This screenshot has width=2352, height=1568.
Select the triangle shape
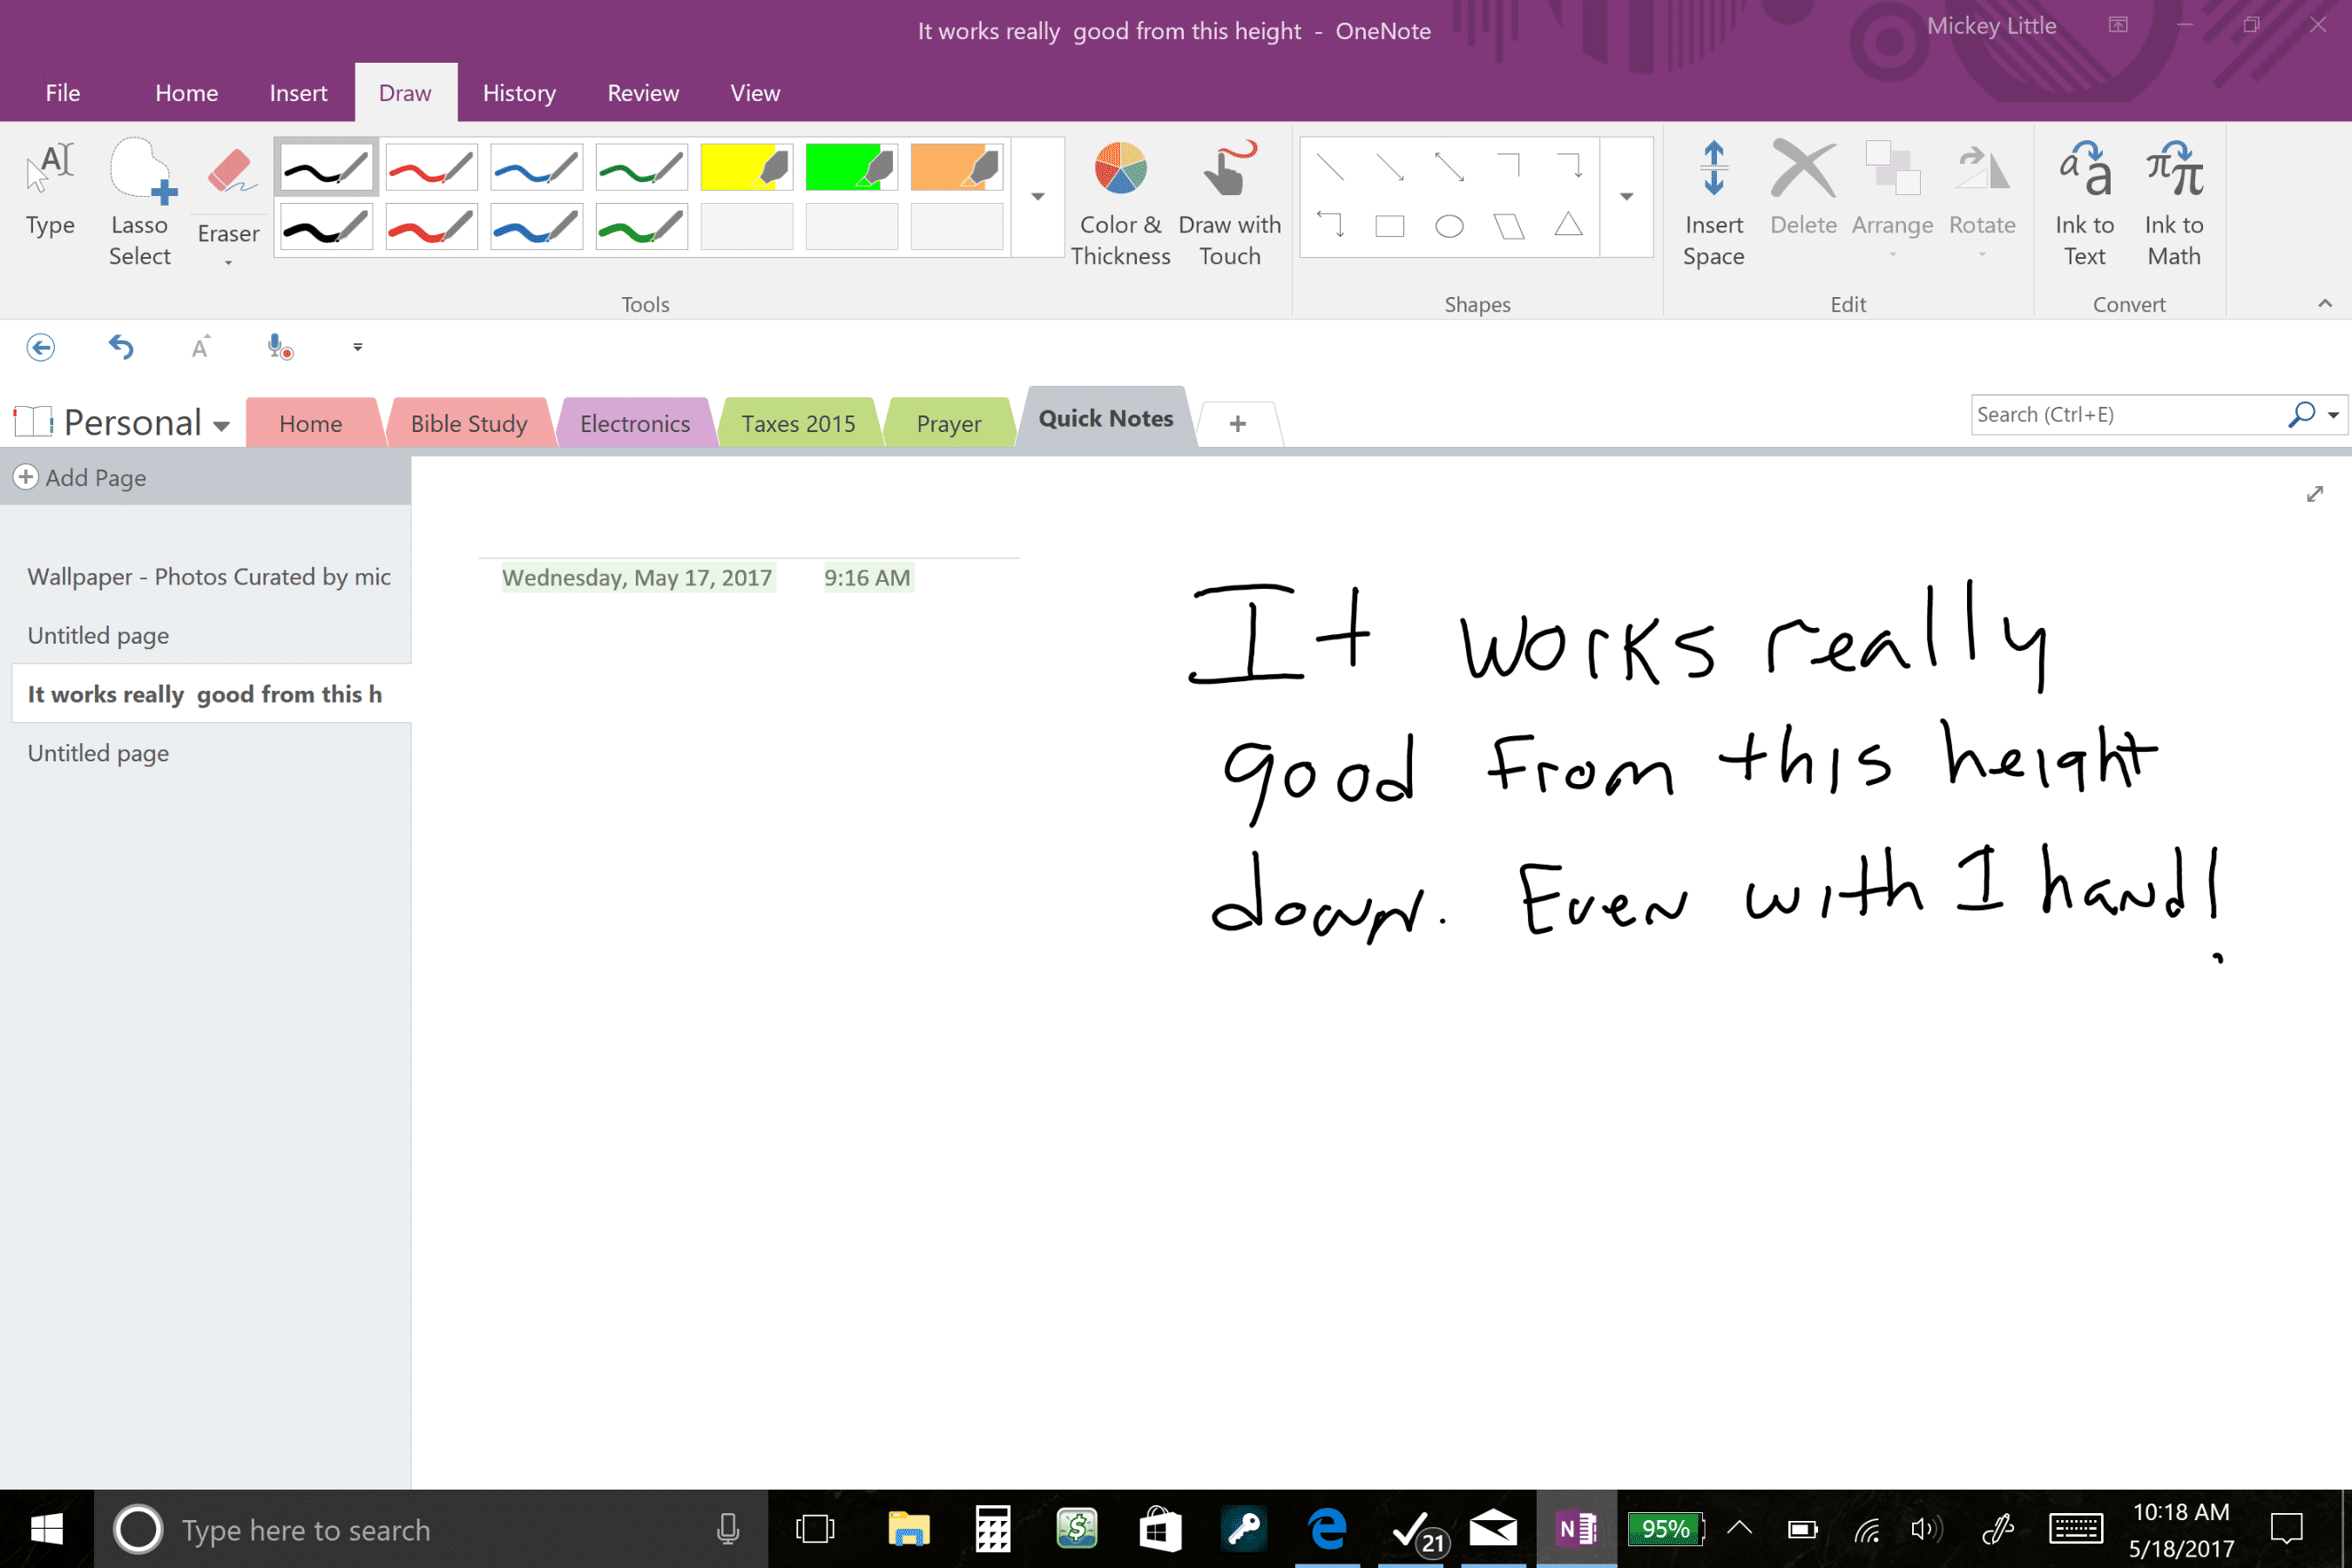tap(1568, 225)
